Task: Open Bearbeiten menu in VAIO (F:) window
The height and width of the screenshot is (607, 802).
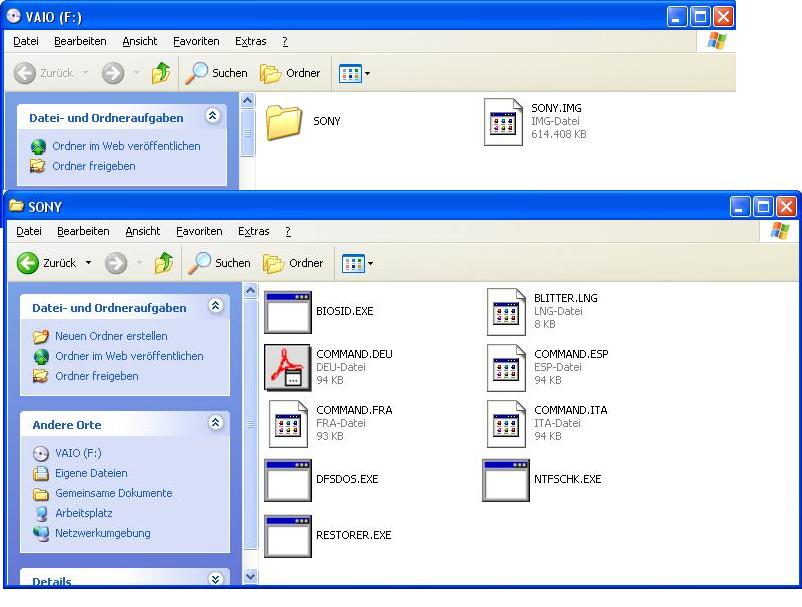Action: (x=80, y=41)
